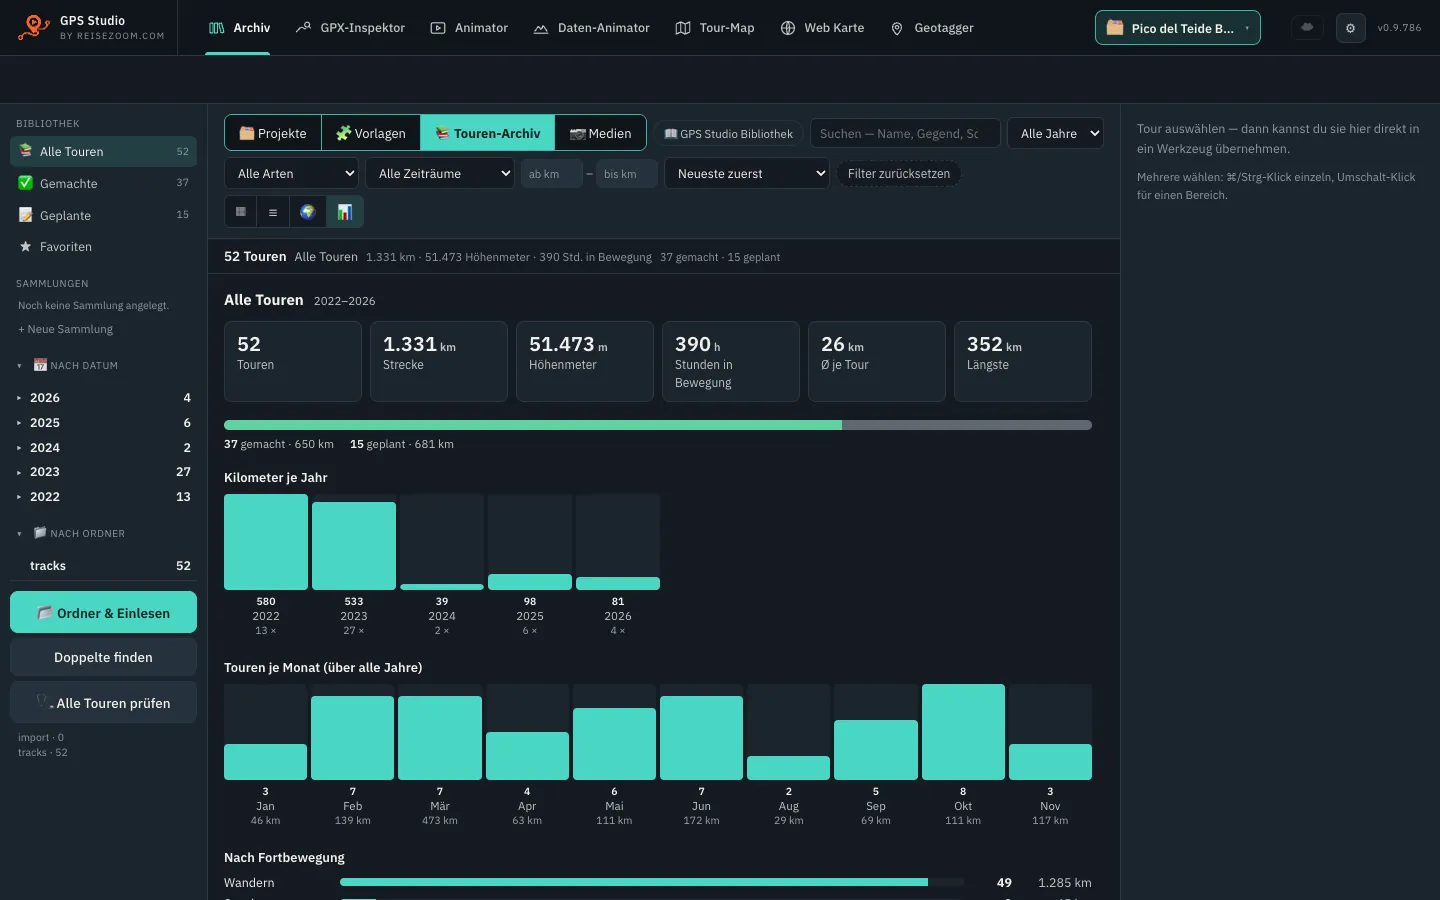Focus the tour search field
1440x900 pixels.
(905, 133)
